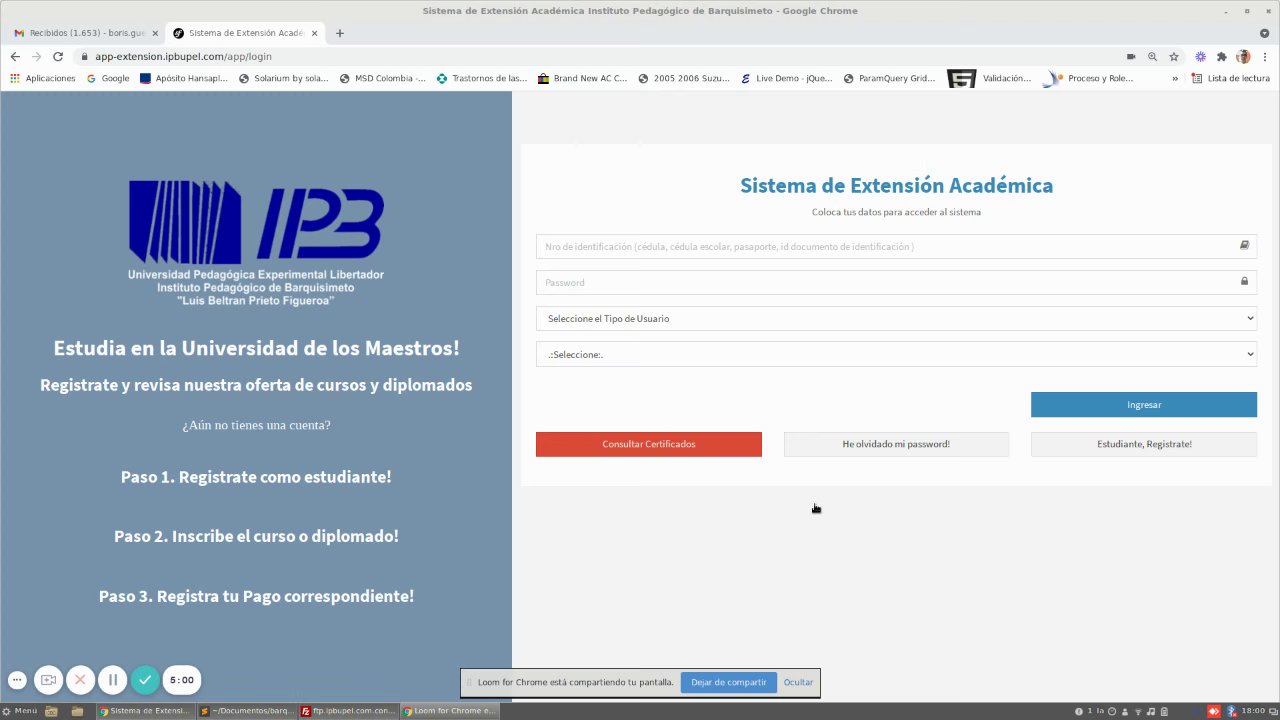Click the Ingresar button

1144,405
